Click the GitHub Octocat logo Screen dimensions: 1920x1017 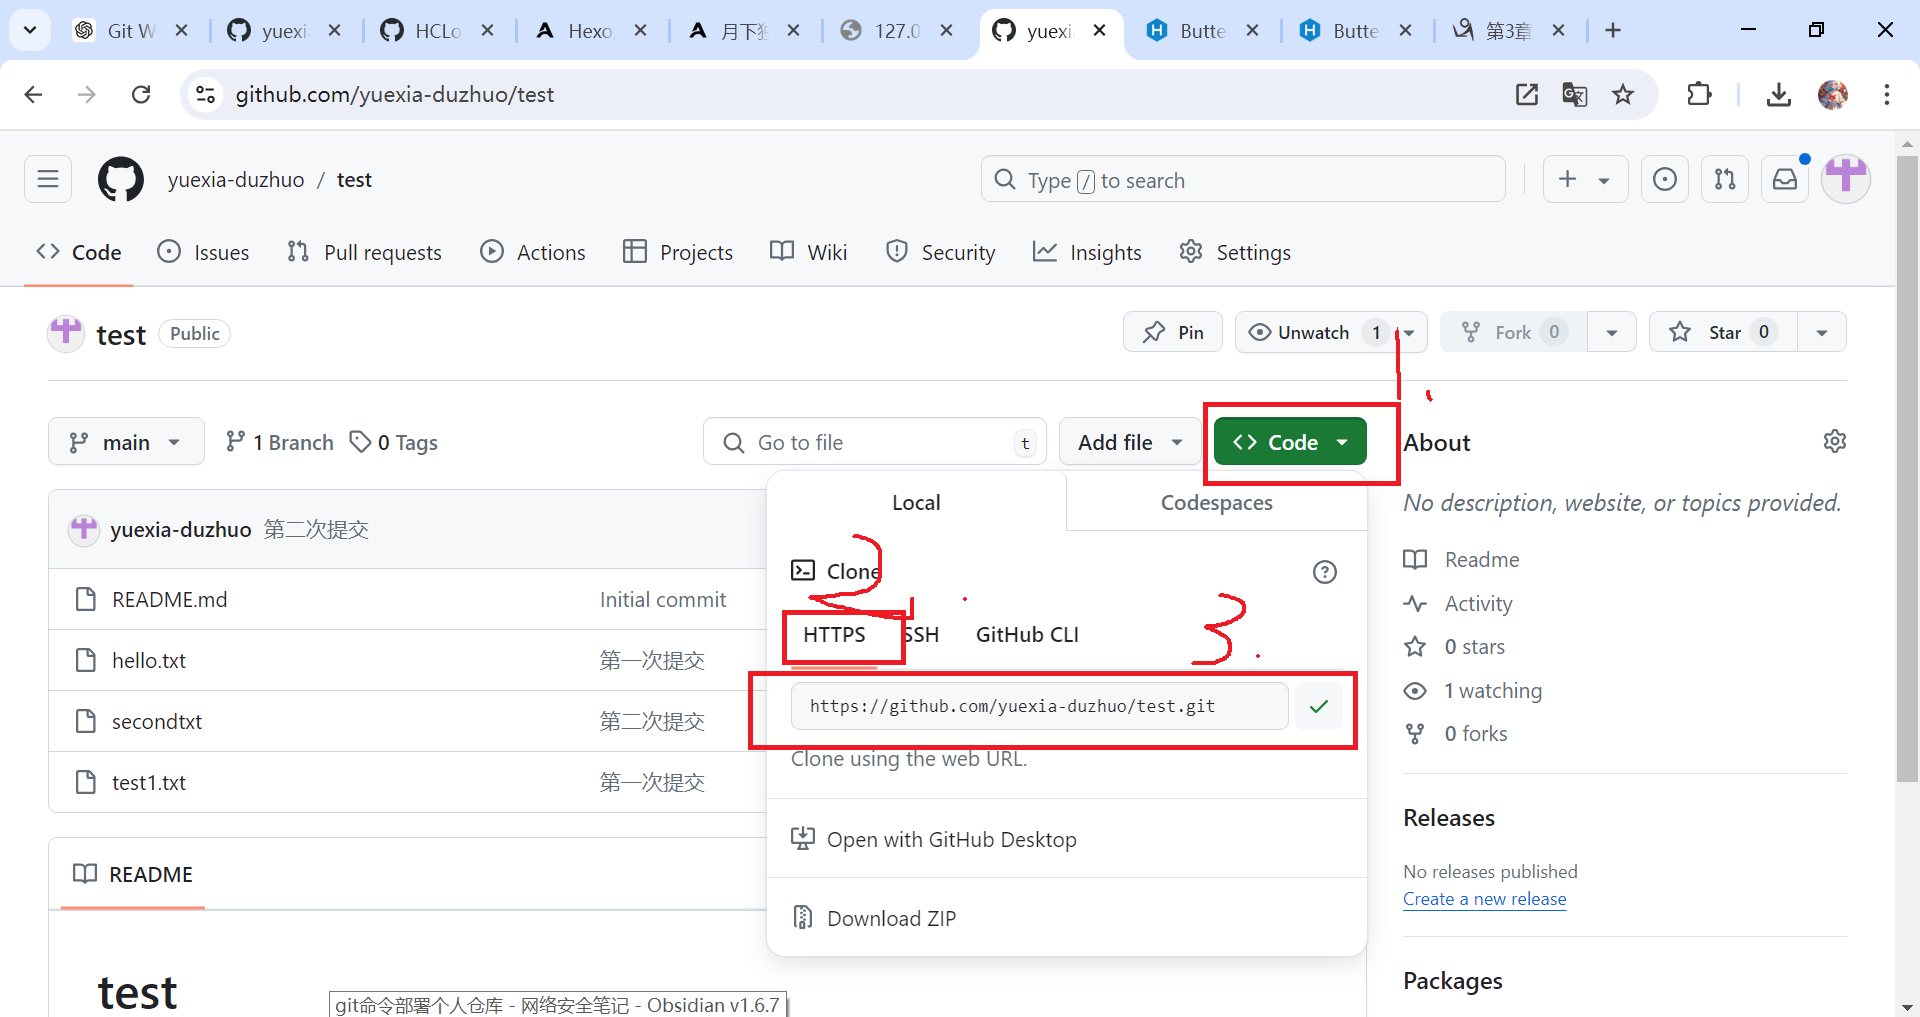point(121,180)
